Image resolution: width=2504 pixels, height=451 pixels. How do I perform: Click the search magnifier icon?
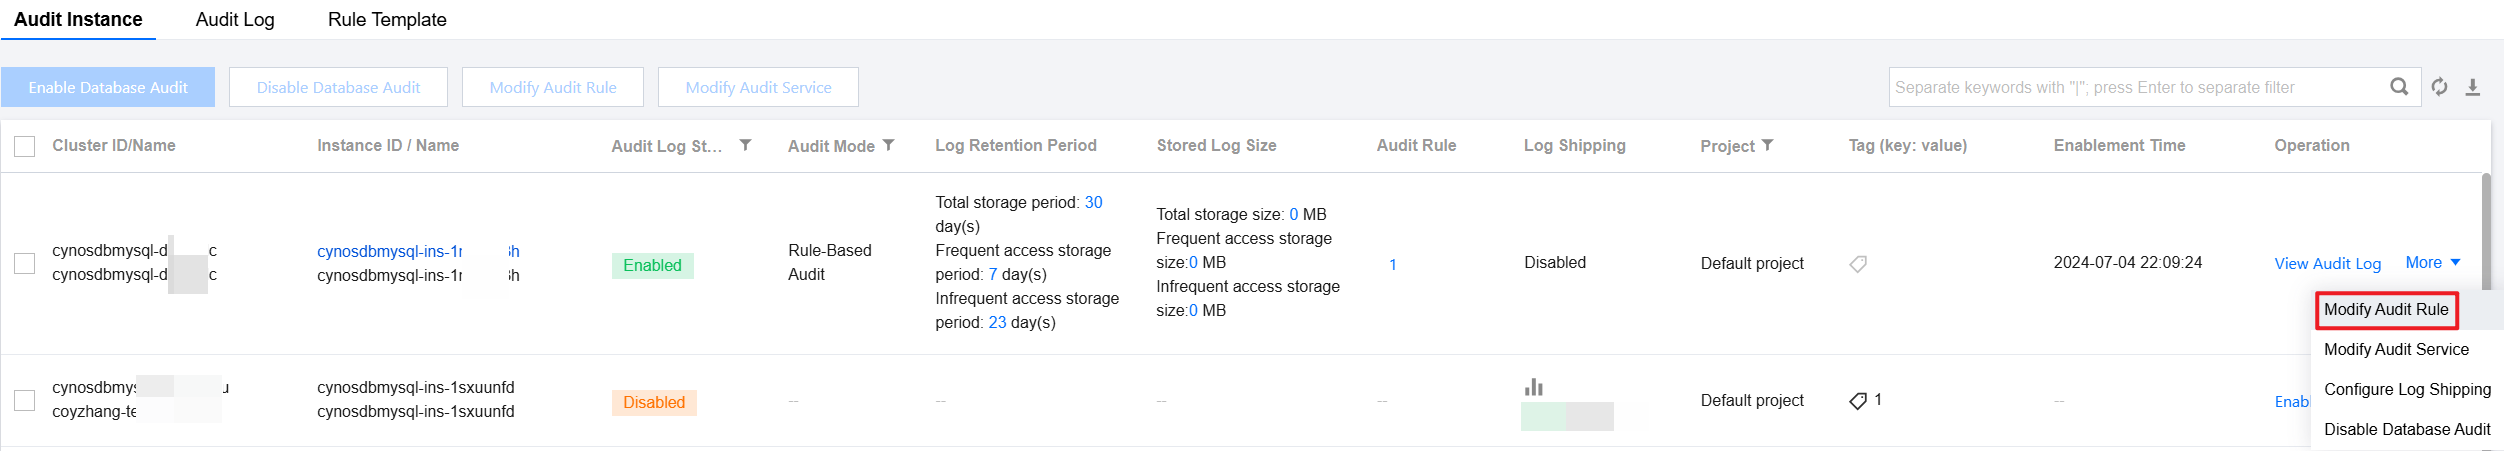pos(2399,87)
